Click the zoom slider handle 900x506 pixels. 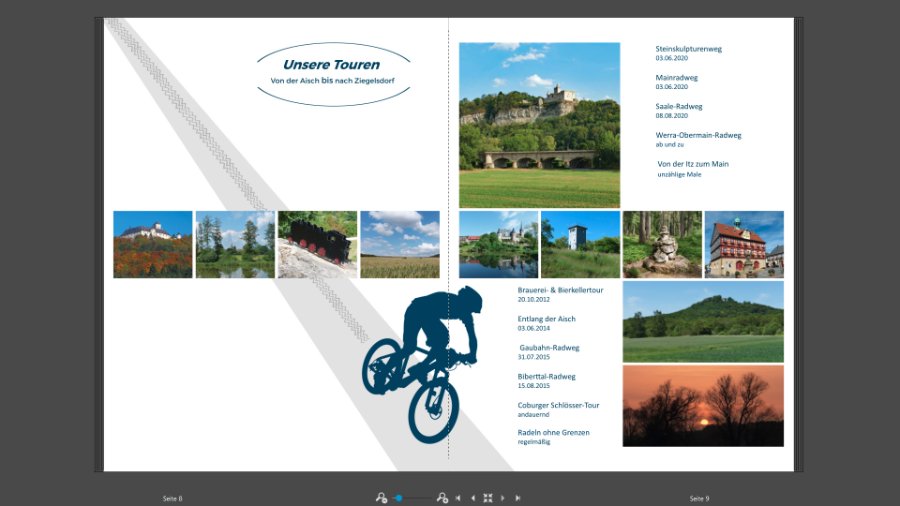(x=399, y=498)
